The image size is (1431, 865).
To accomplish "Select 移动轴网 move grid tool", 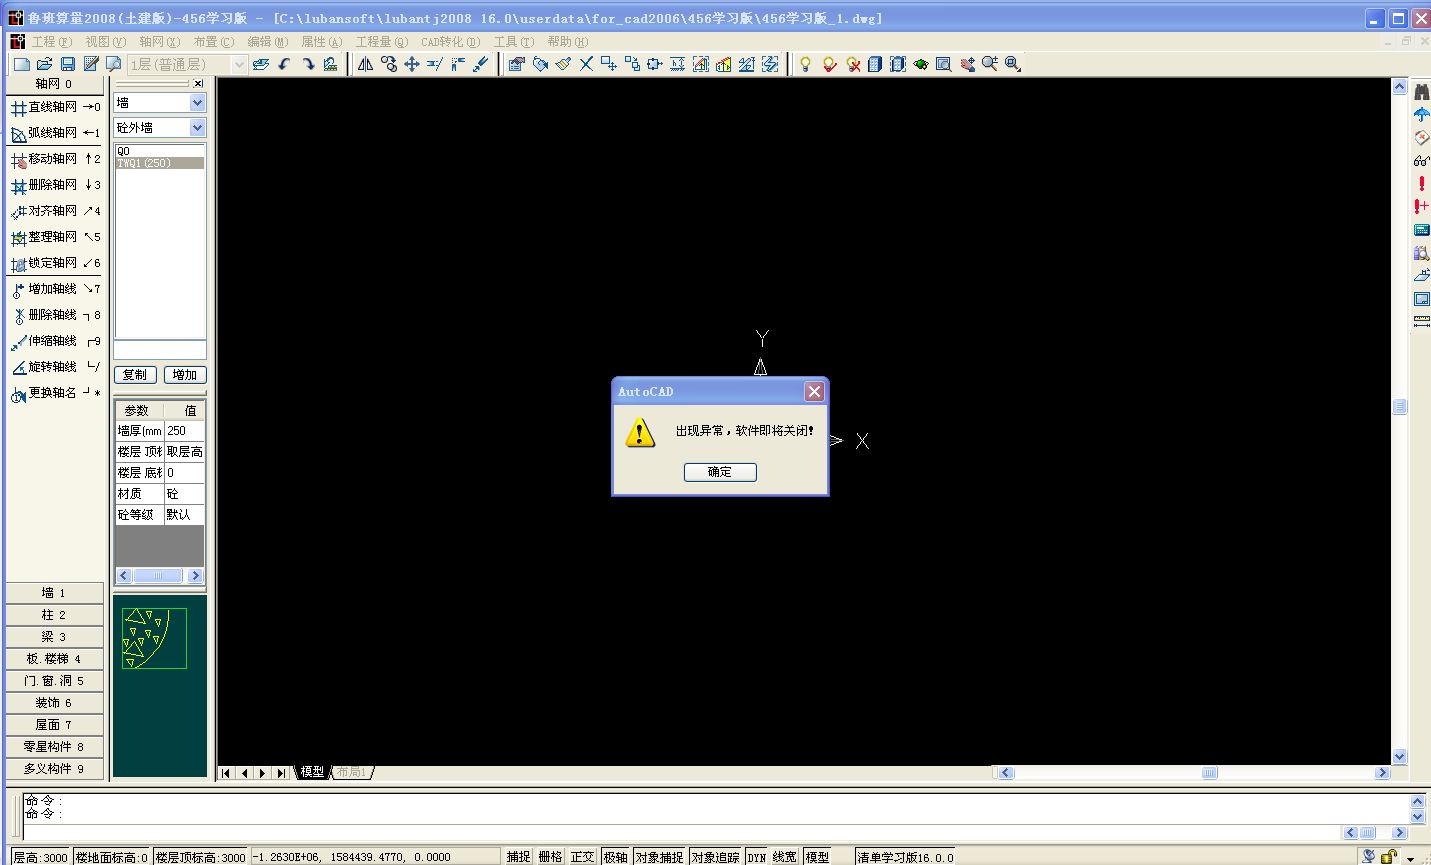I will coord(55,159).
